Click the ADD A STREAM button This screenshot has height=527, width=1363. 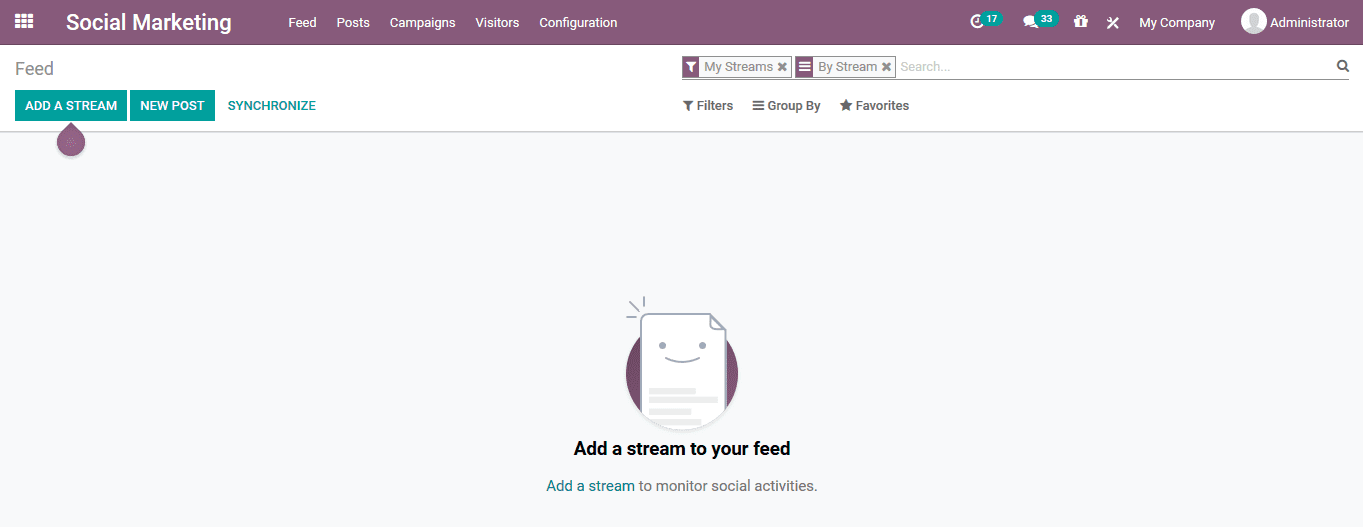click(71, 105)
